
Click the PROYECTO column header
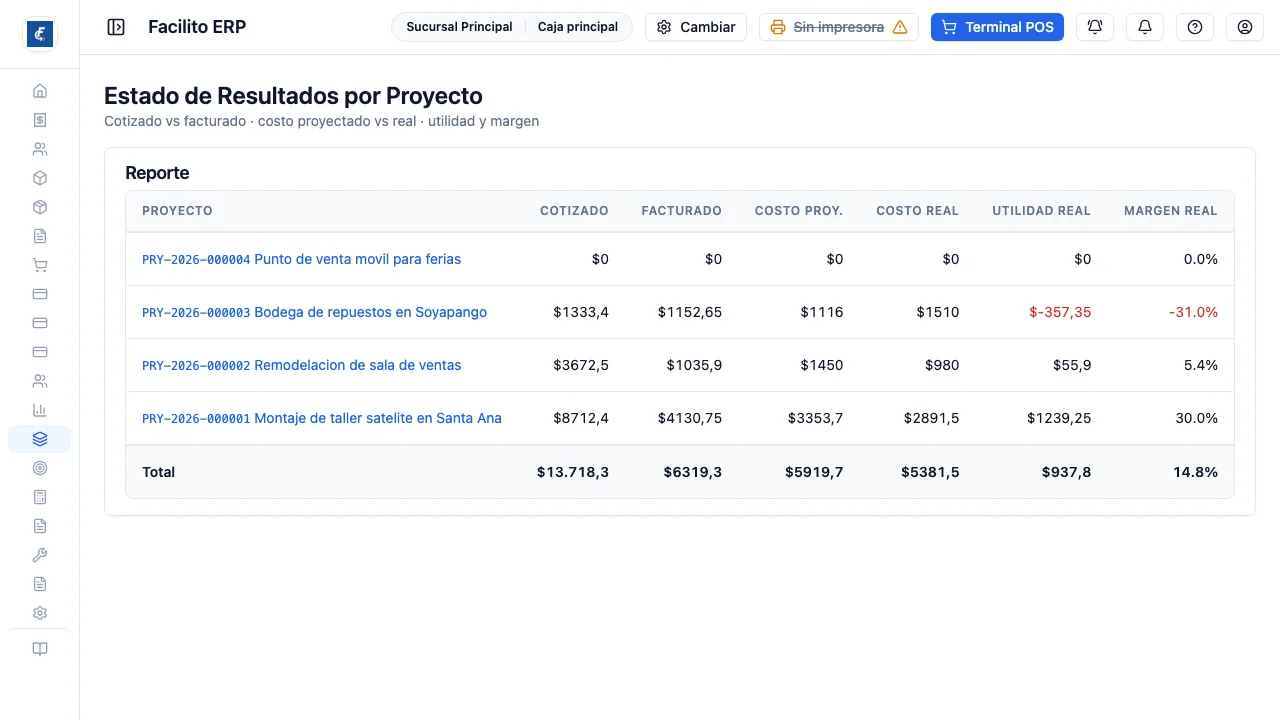[x=177, y=211]
